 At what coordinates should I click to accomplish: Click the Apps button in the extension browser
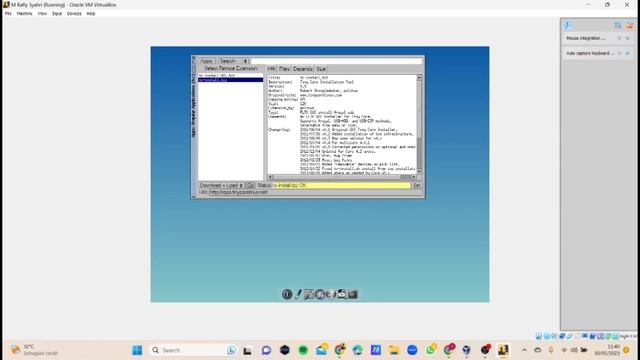(207, 61)
